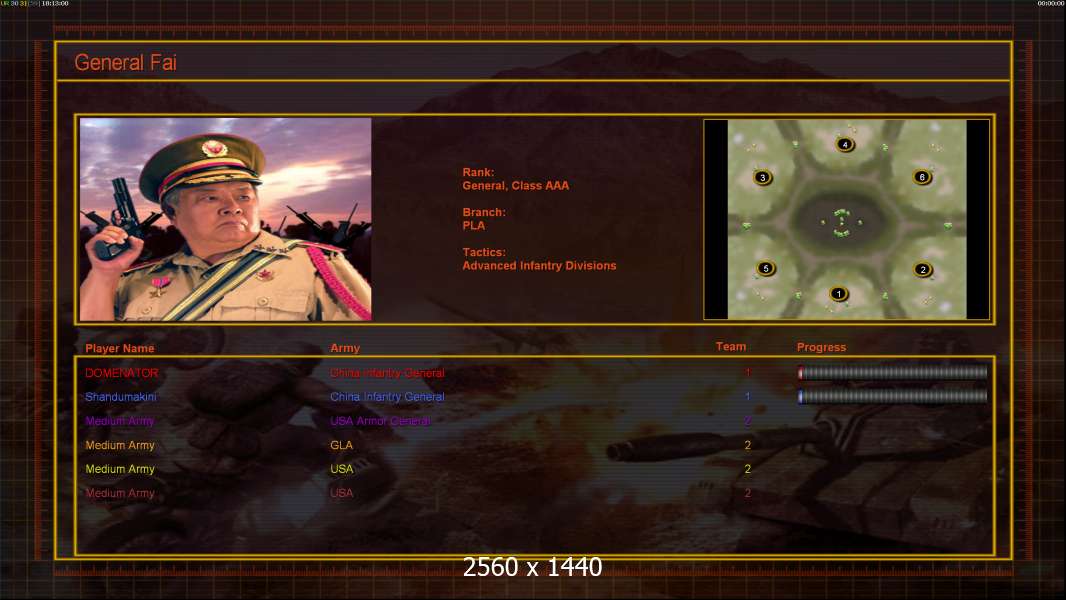Click DOMENATOR's team number 1
The height and width of the screenshot is (600, 1066).
point(748,372)
